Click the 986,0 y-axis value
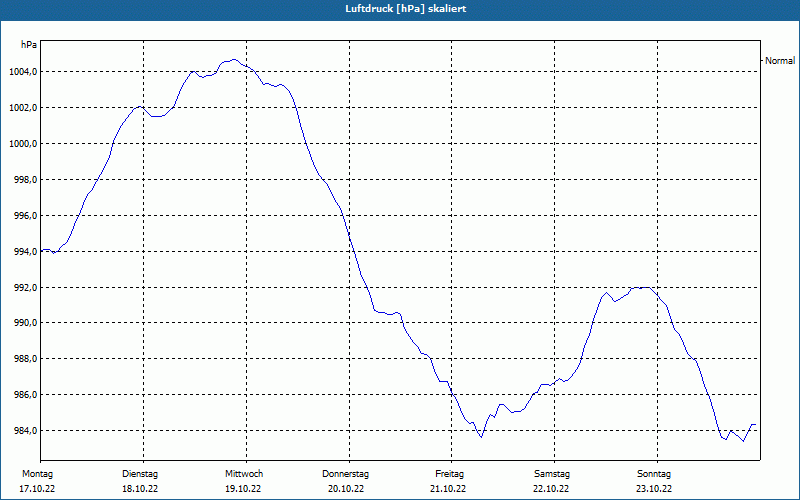This screenshot has height=500, width=800. [25, 395]
